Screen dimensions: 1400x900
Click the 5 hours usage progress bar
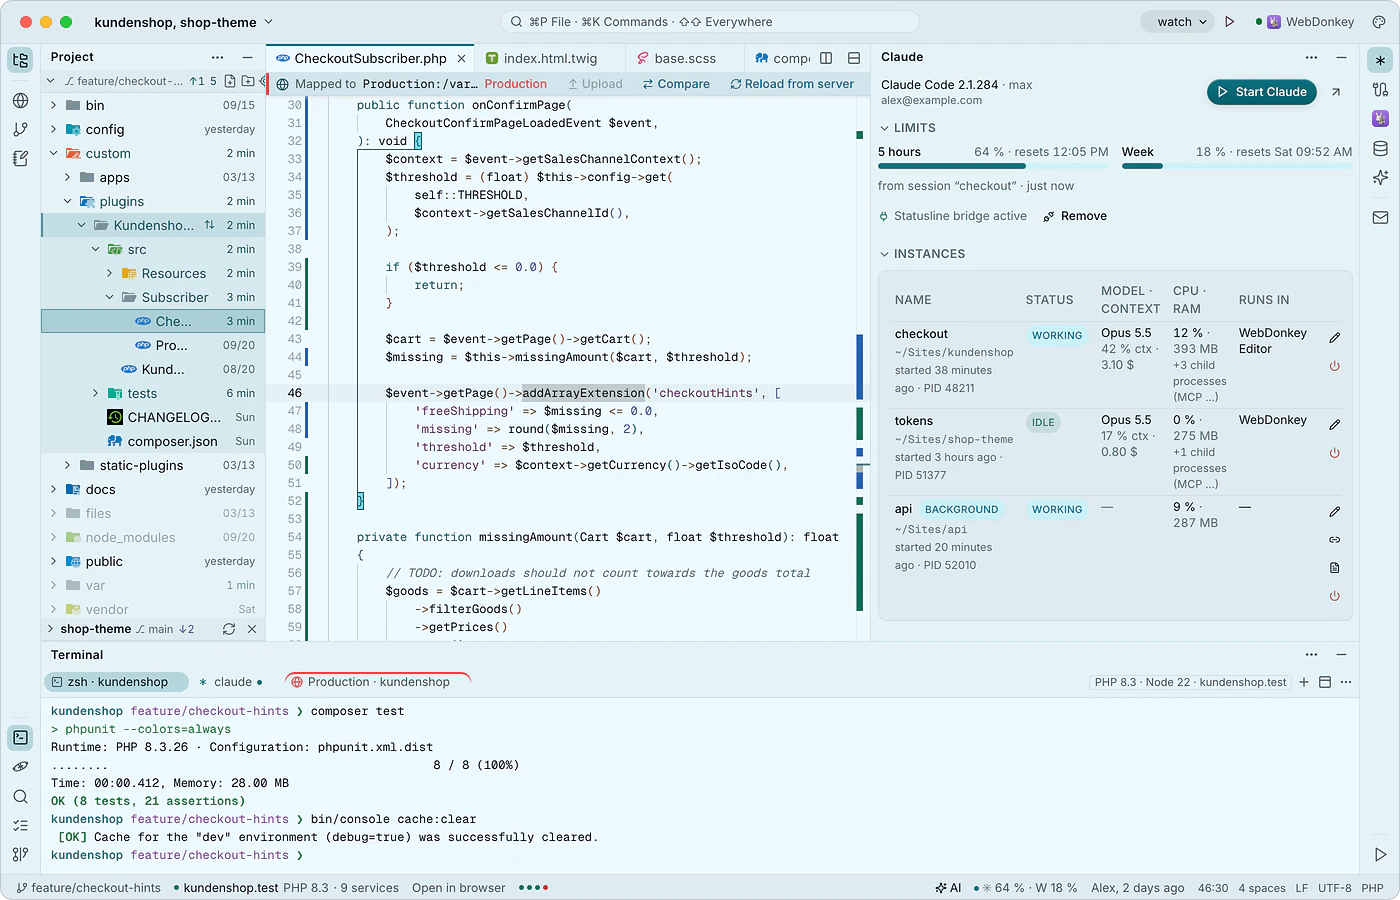tap(993, 166)
